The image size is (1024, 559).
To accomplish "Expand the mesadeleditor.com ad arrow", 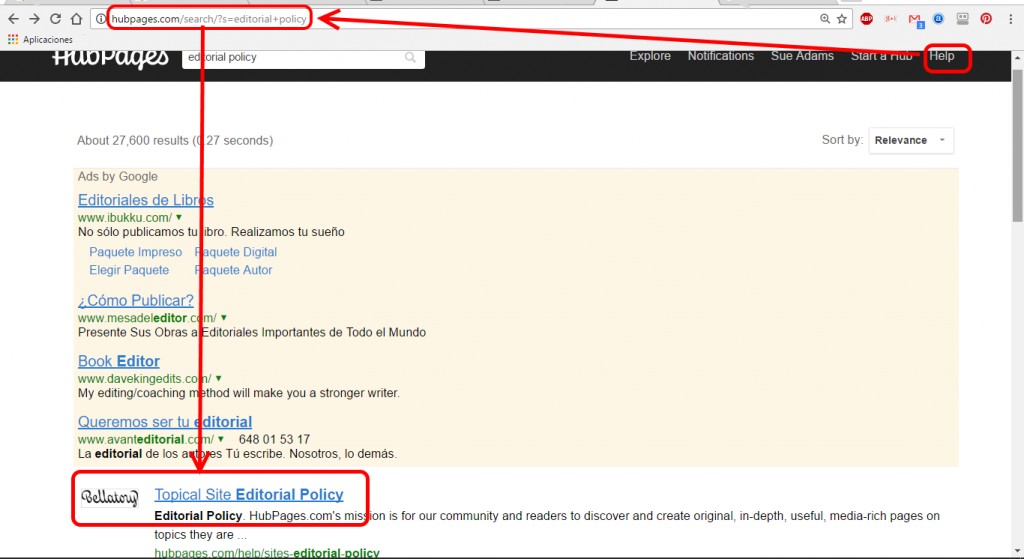I will click(224, 318).
